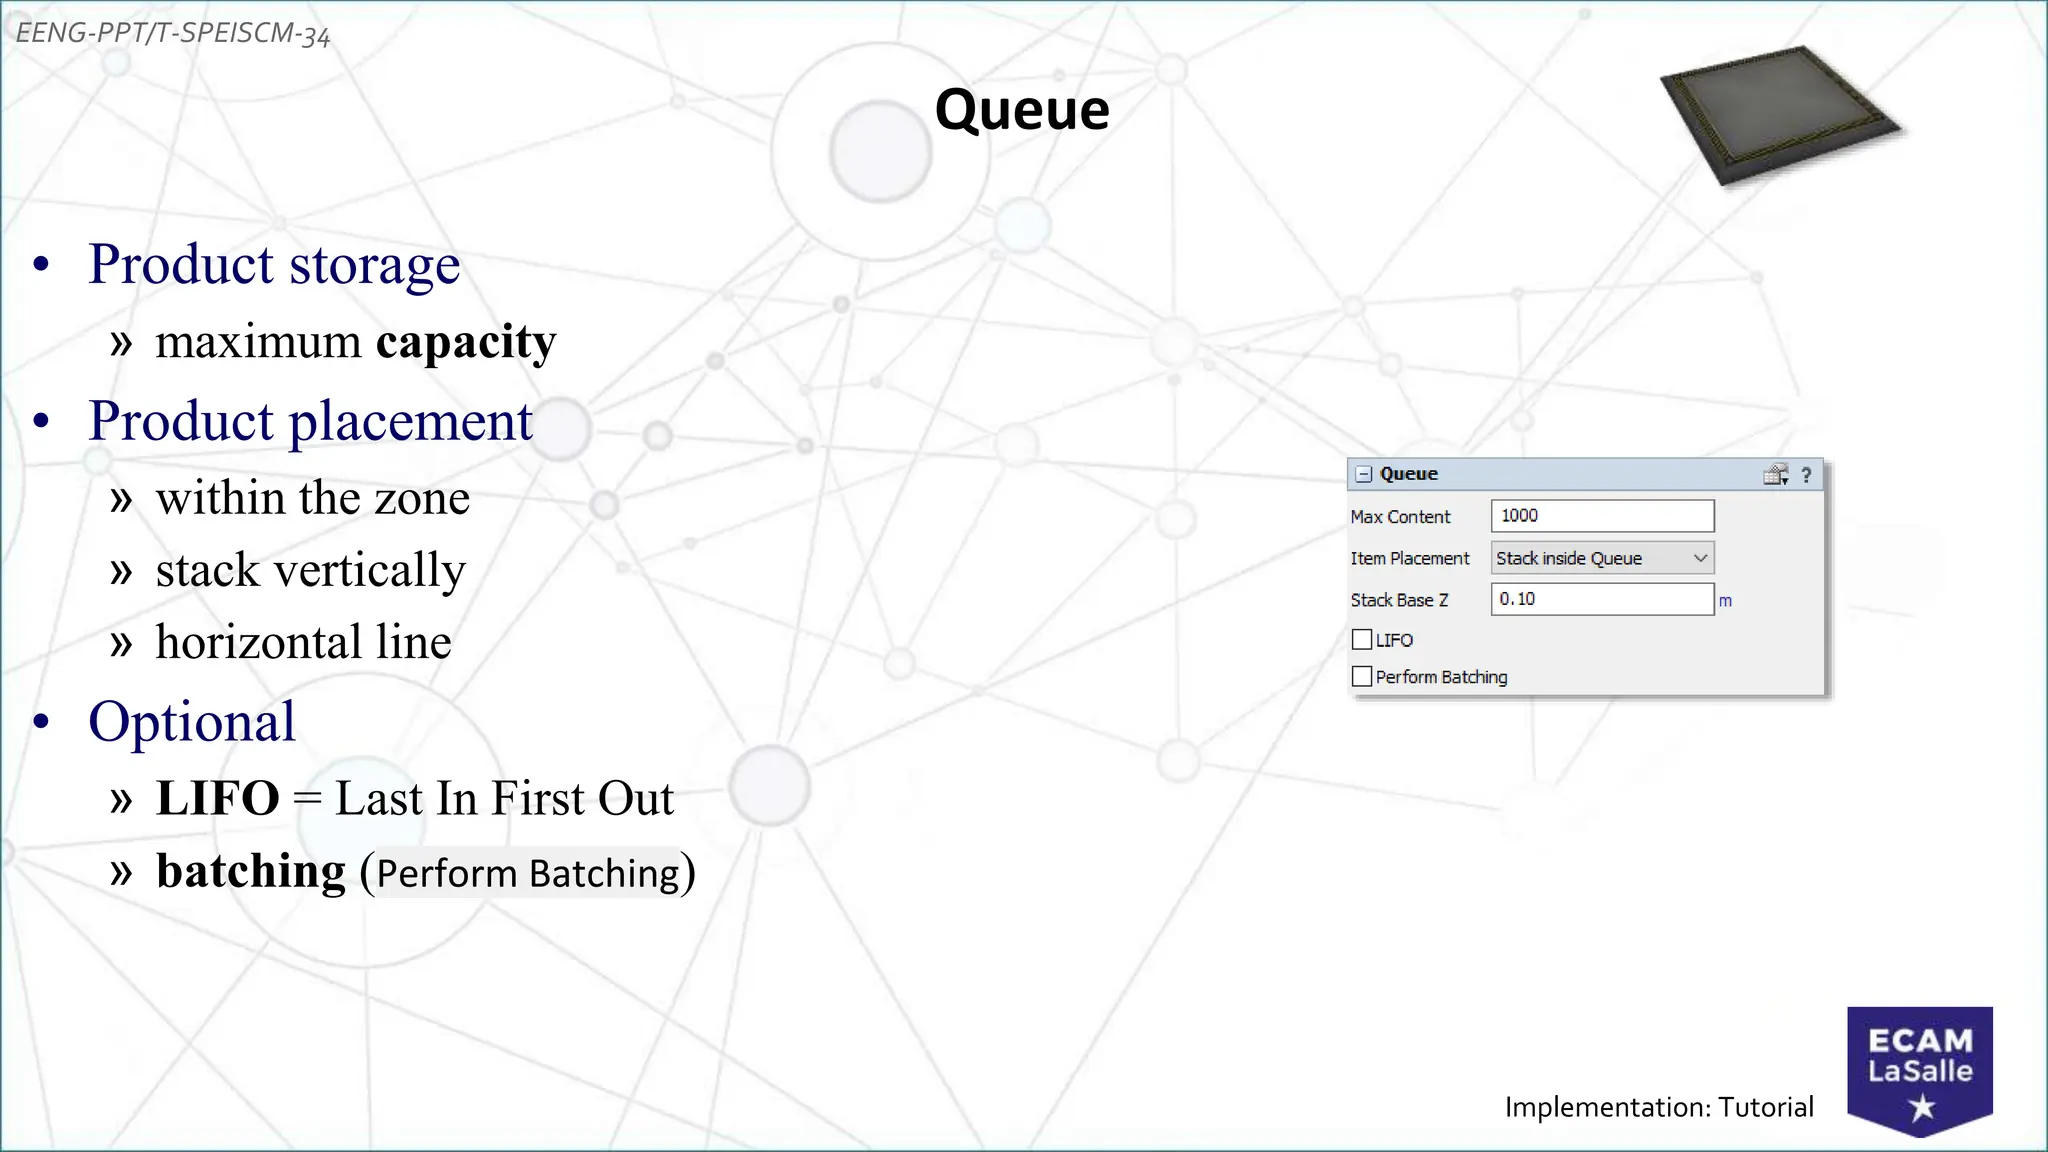The width and height of the screenshot is (2048, 1152).
Task: Collapse the Queue panel with minus icon
Action: coord(1363,475)
